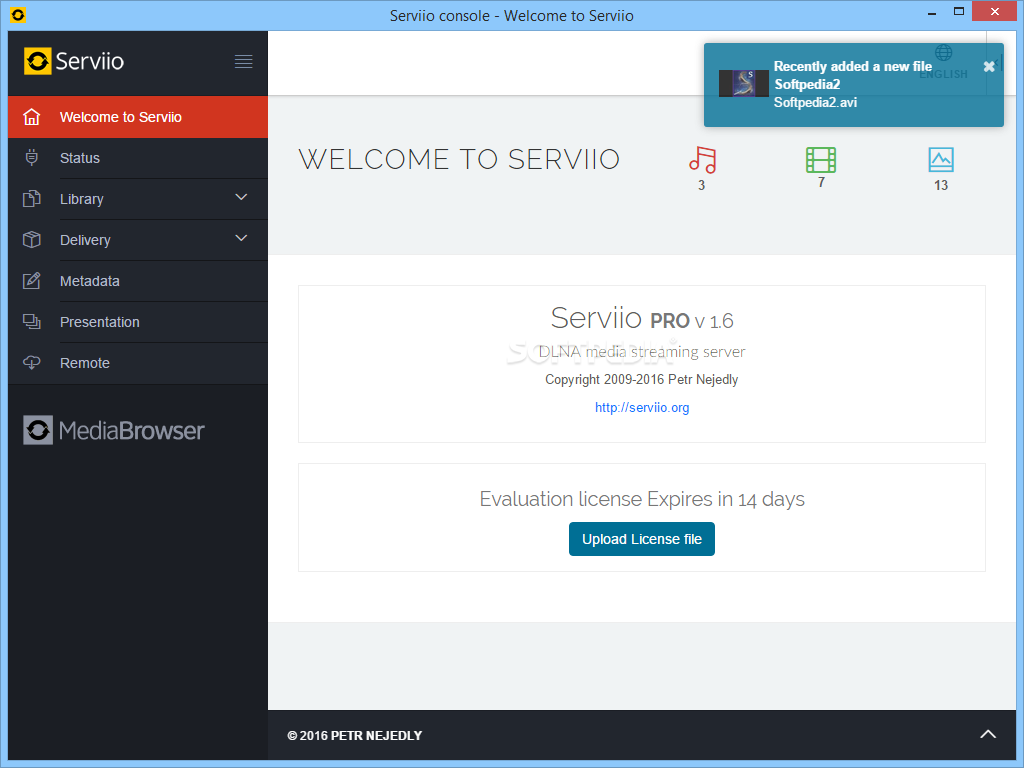The image size is (1024, 768).
Task: Click the Serviio app icon in title bar
Action: [18, 14]
